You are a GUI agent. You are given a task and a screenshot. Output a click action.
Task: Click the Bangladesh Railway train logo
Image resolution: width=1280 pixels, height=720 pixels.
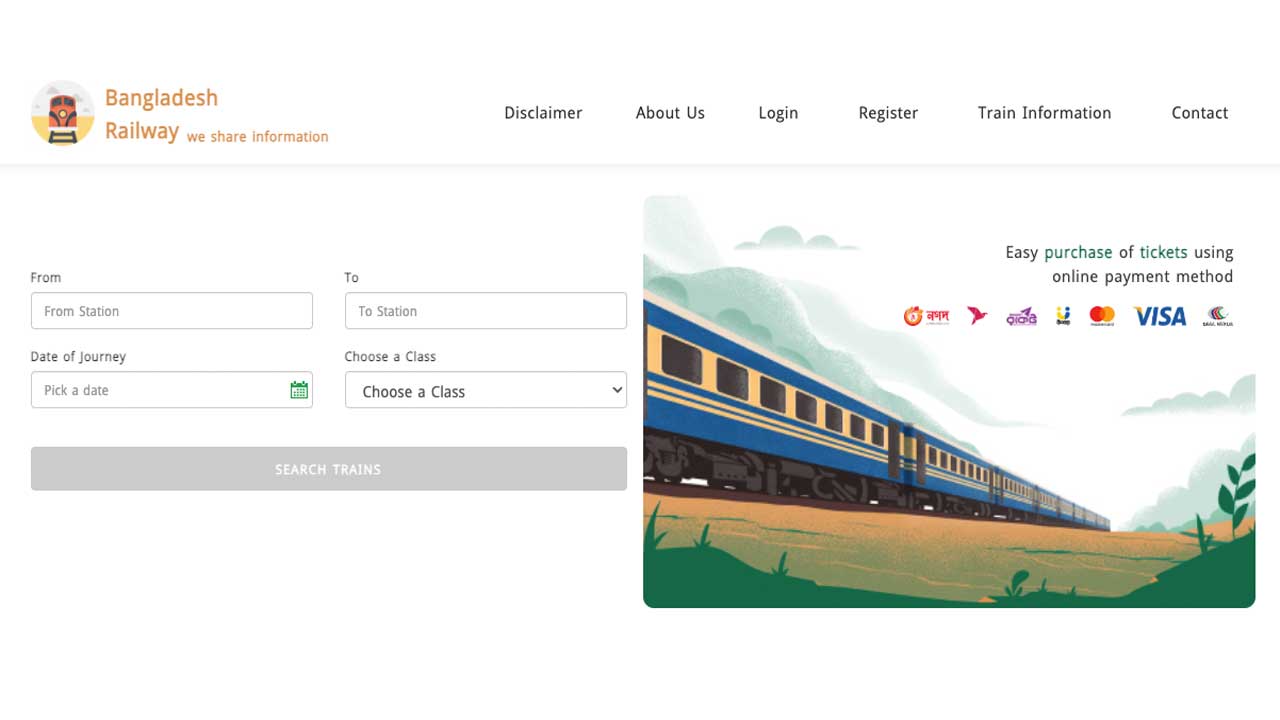pos(62,114)
